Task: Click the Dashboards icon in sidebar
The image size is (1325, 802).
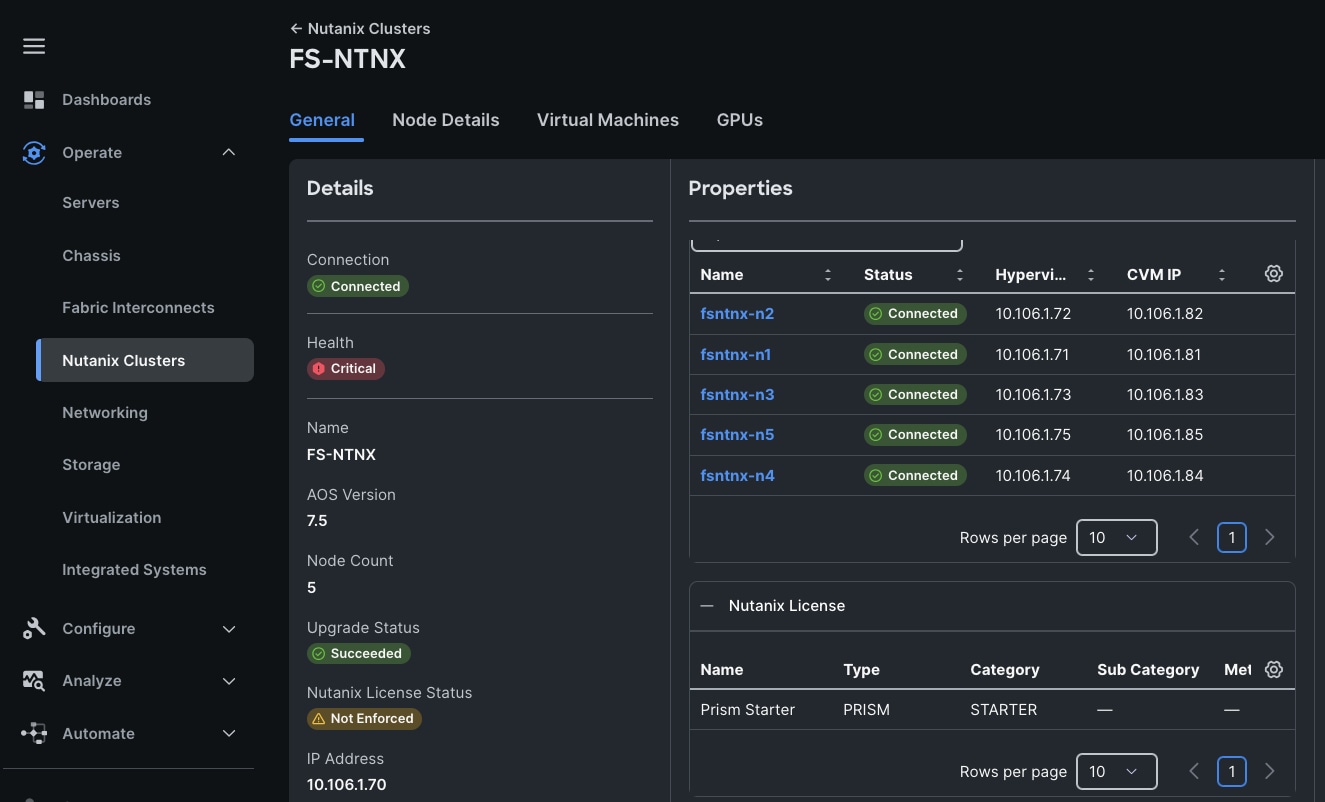Action: [x=34, y=100]
